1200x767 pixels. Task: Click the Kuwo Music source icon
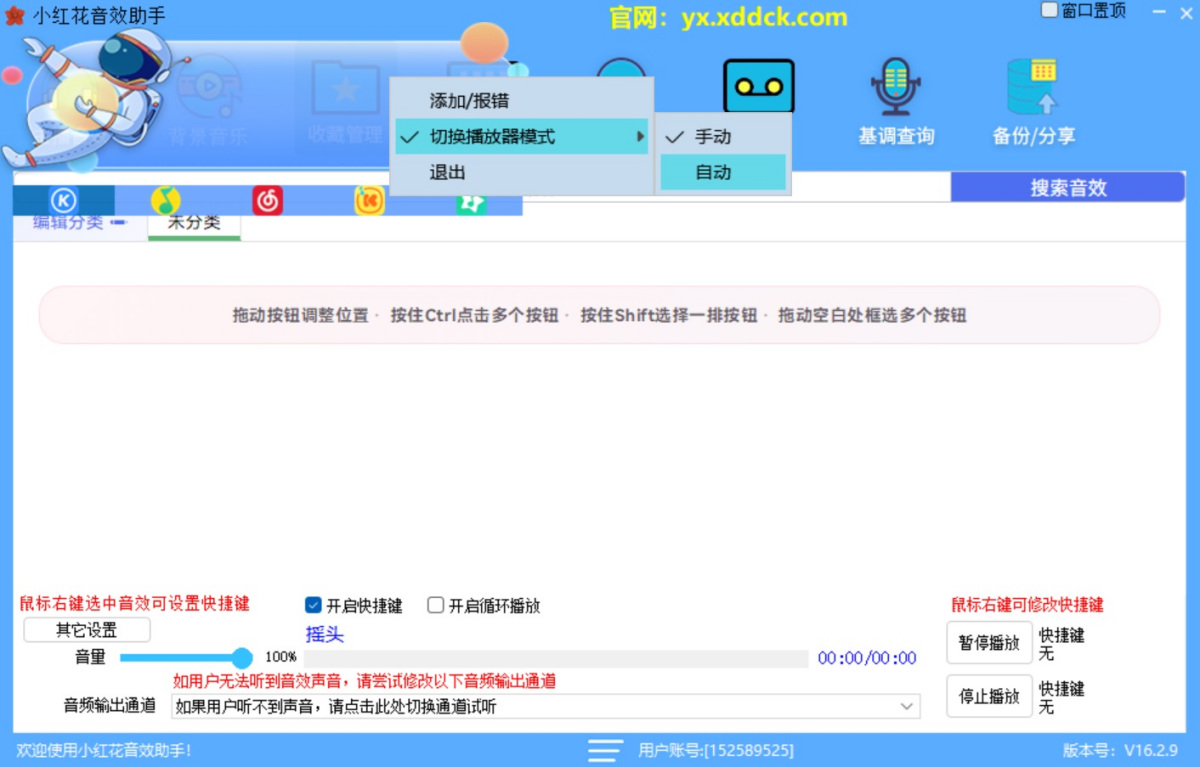click(370, 201)
